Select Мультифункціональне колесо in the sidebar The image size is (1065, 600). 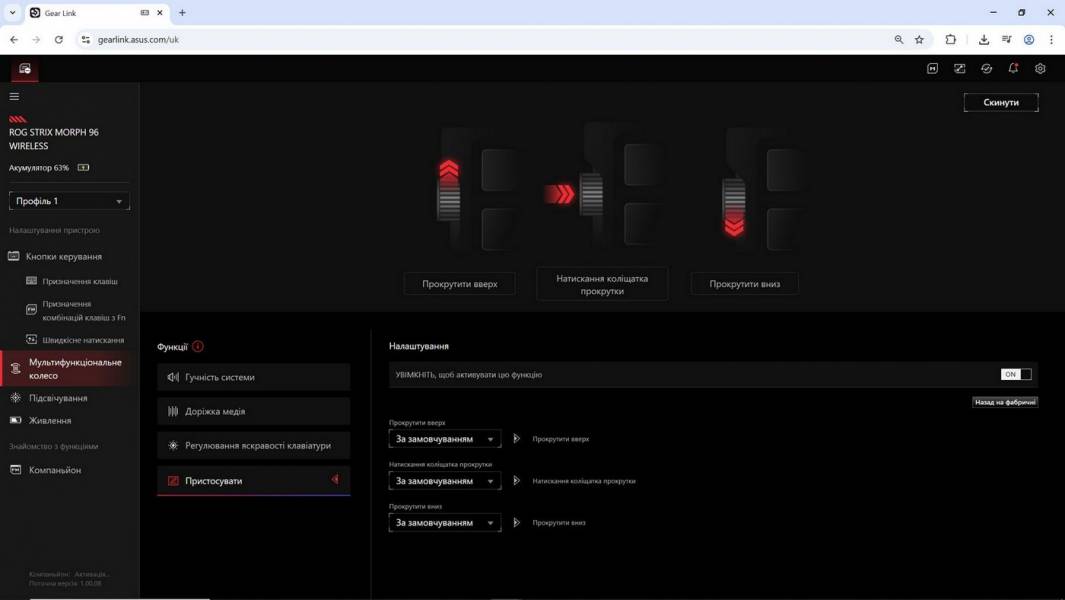69,369
